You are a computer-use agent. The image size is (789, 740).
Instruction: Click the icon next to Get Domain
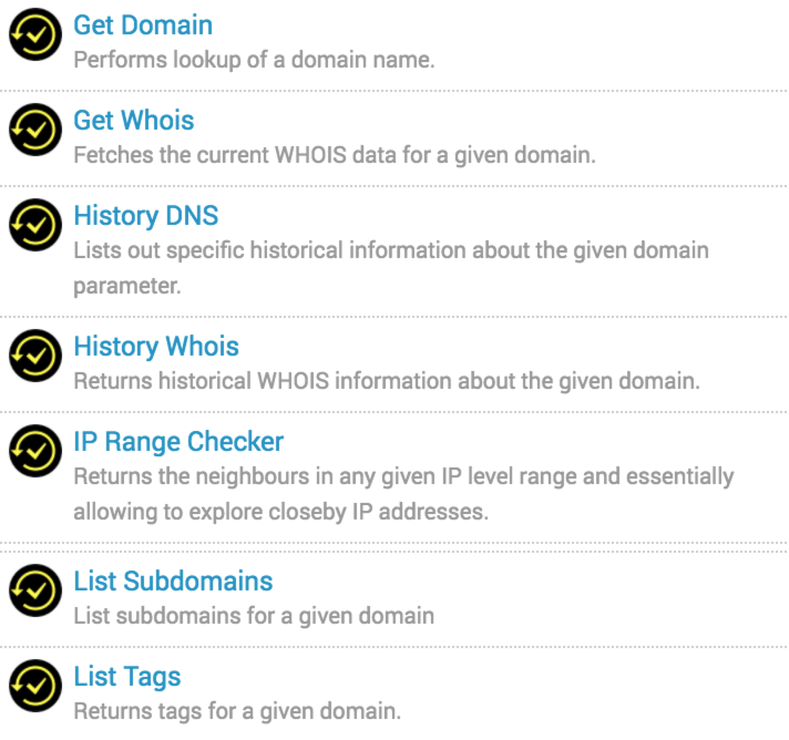35,34
